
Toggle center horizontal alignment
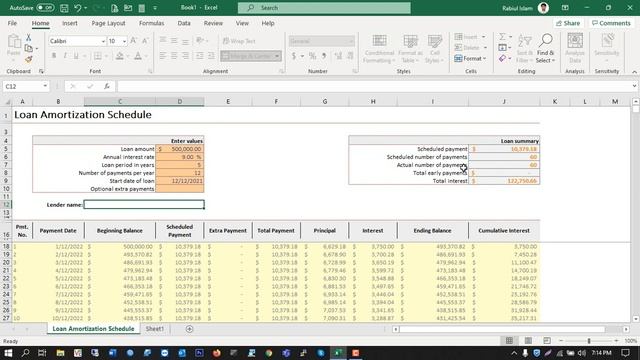click(x=174, y=56)
